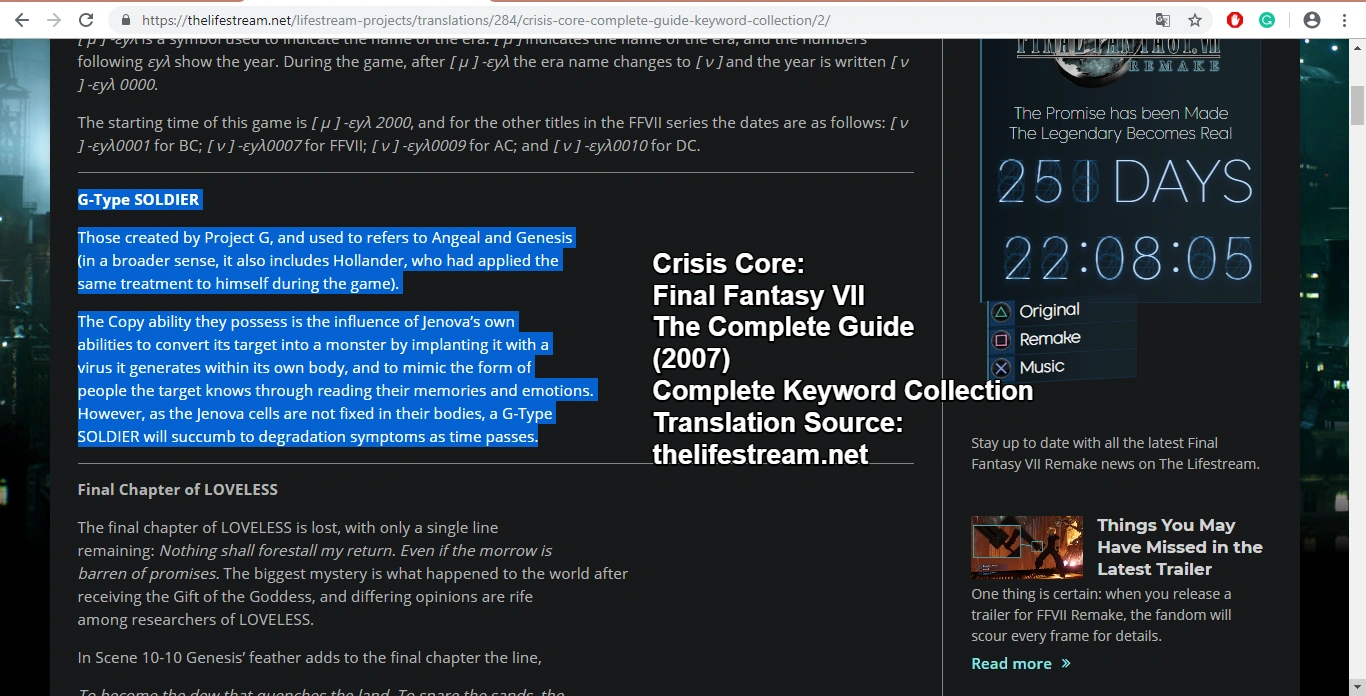The width and height of the screenshot is (1366, 696).
Task: Open the green Grammarly extension icon
Action: (x=1267, y=20)
